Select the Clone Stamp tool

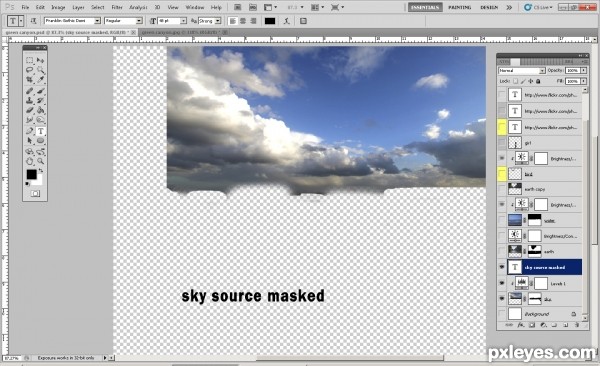(x=30, y=101)
